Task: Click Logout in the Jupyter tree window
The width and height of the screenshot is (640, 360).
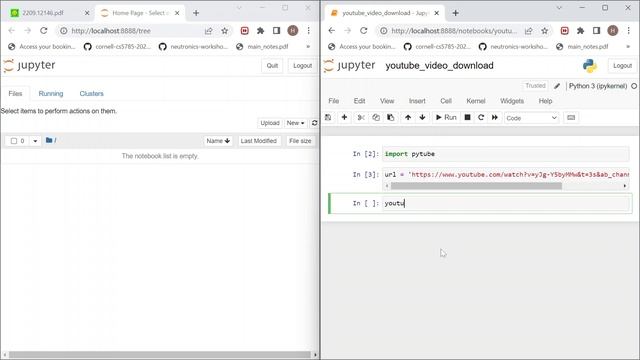Action: [302, 66]
